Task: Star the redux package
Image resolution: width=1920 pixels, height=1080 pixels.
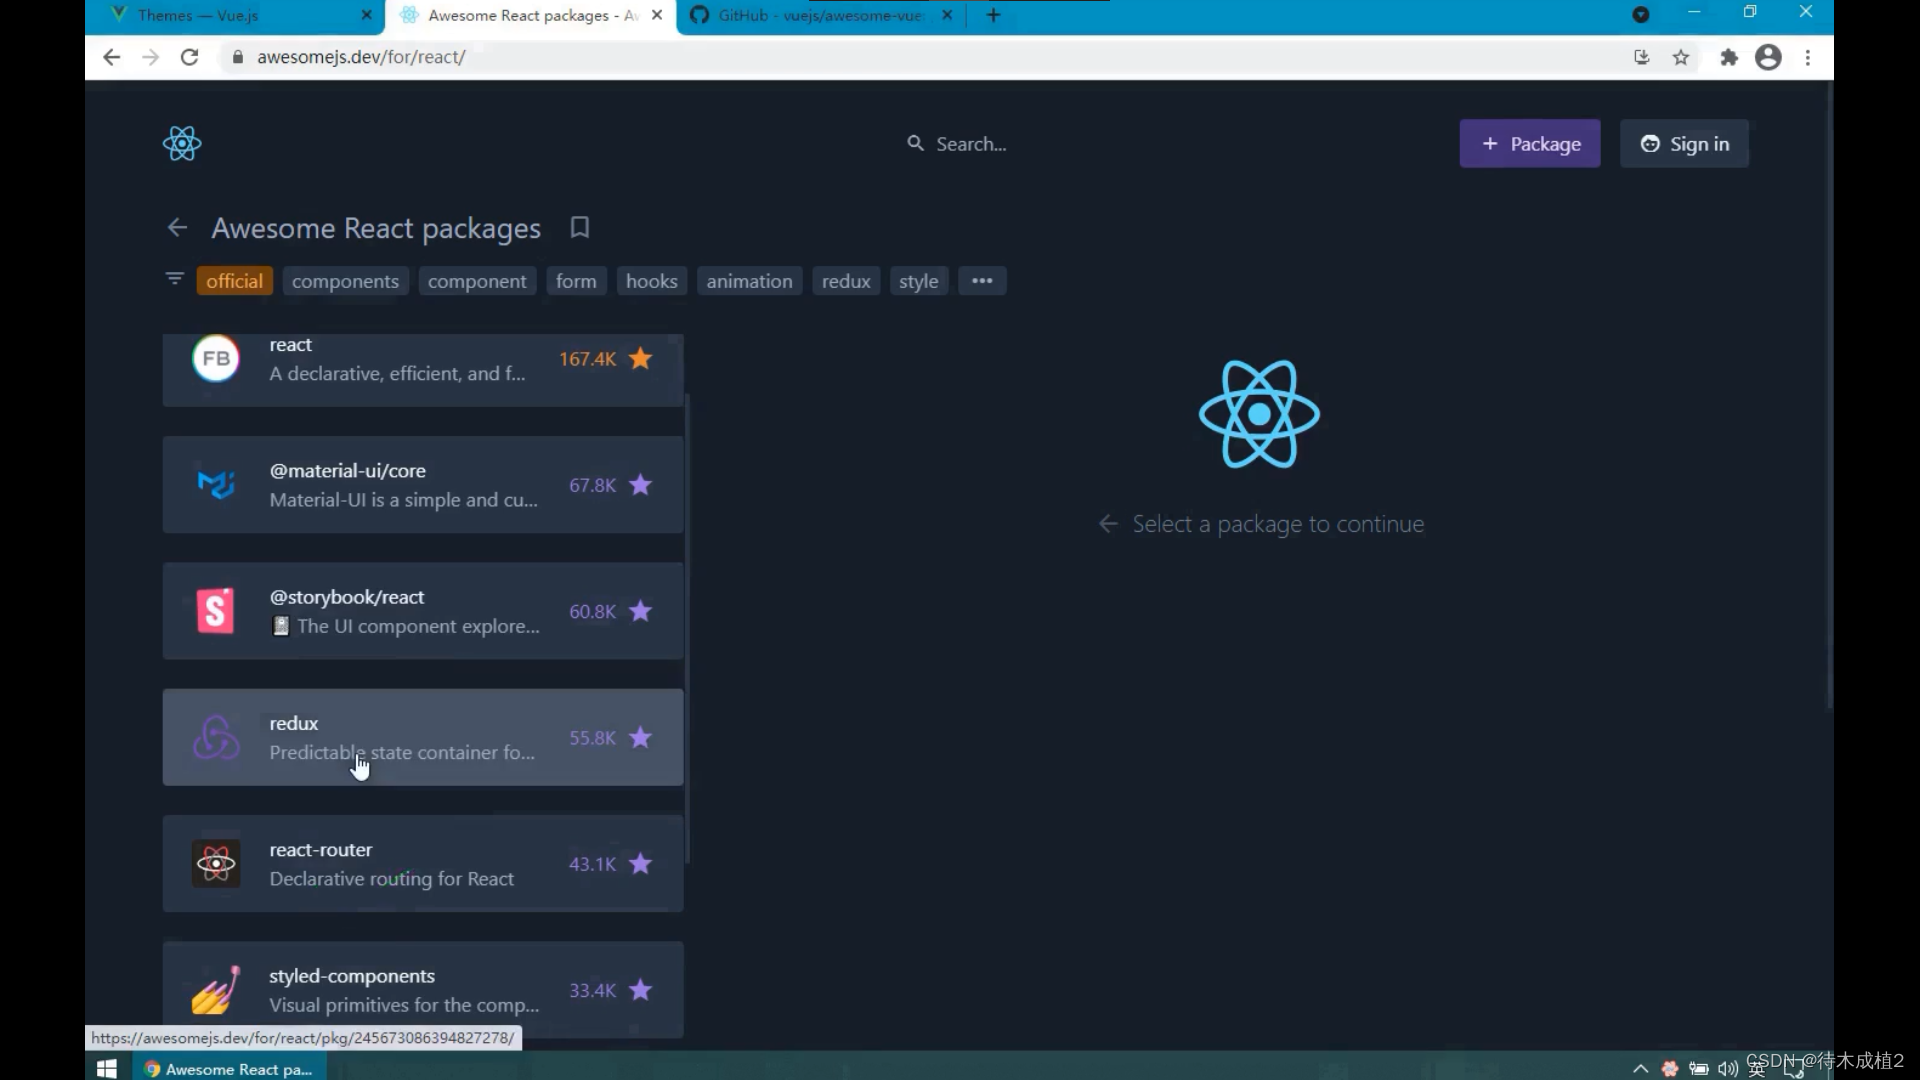Action: pyautogui.click(x=641, y=738)
